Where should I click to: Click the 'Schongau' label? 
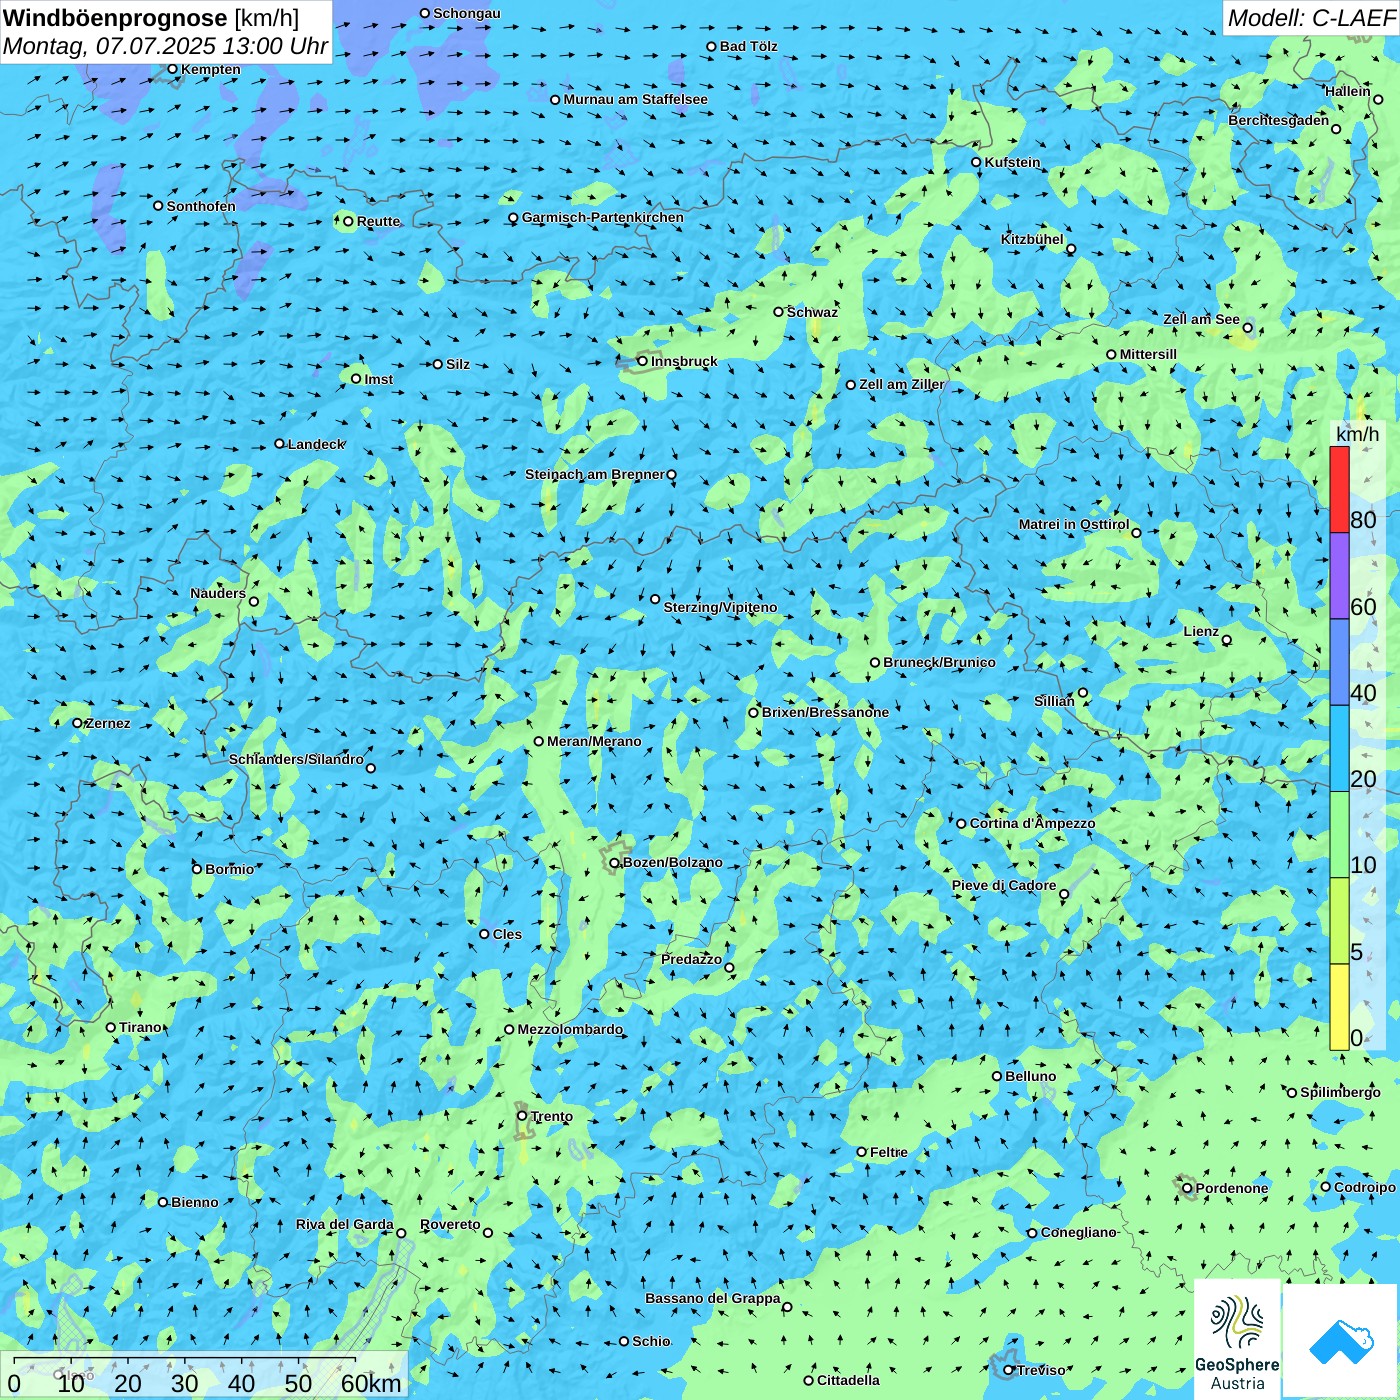coord(466,13)
